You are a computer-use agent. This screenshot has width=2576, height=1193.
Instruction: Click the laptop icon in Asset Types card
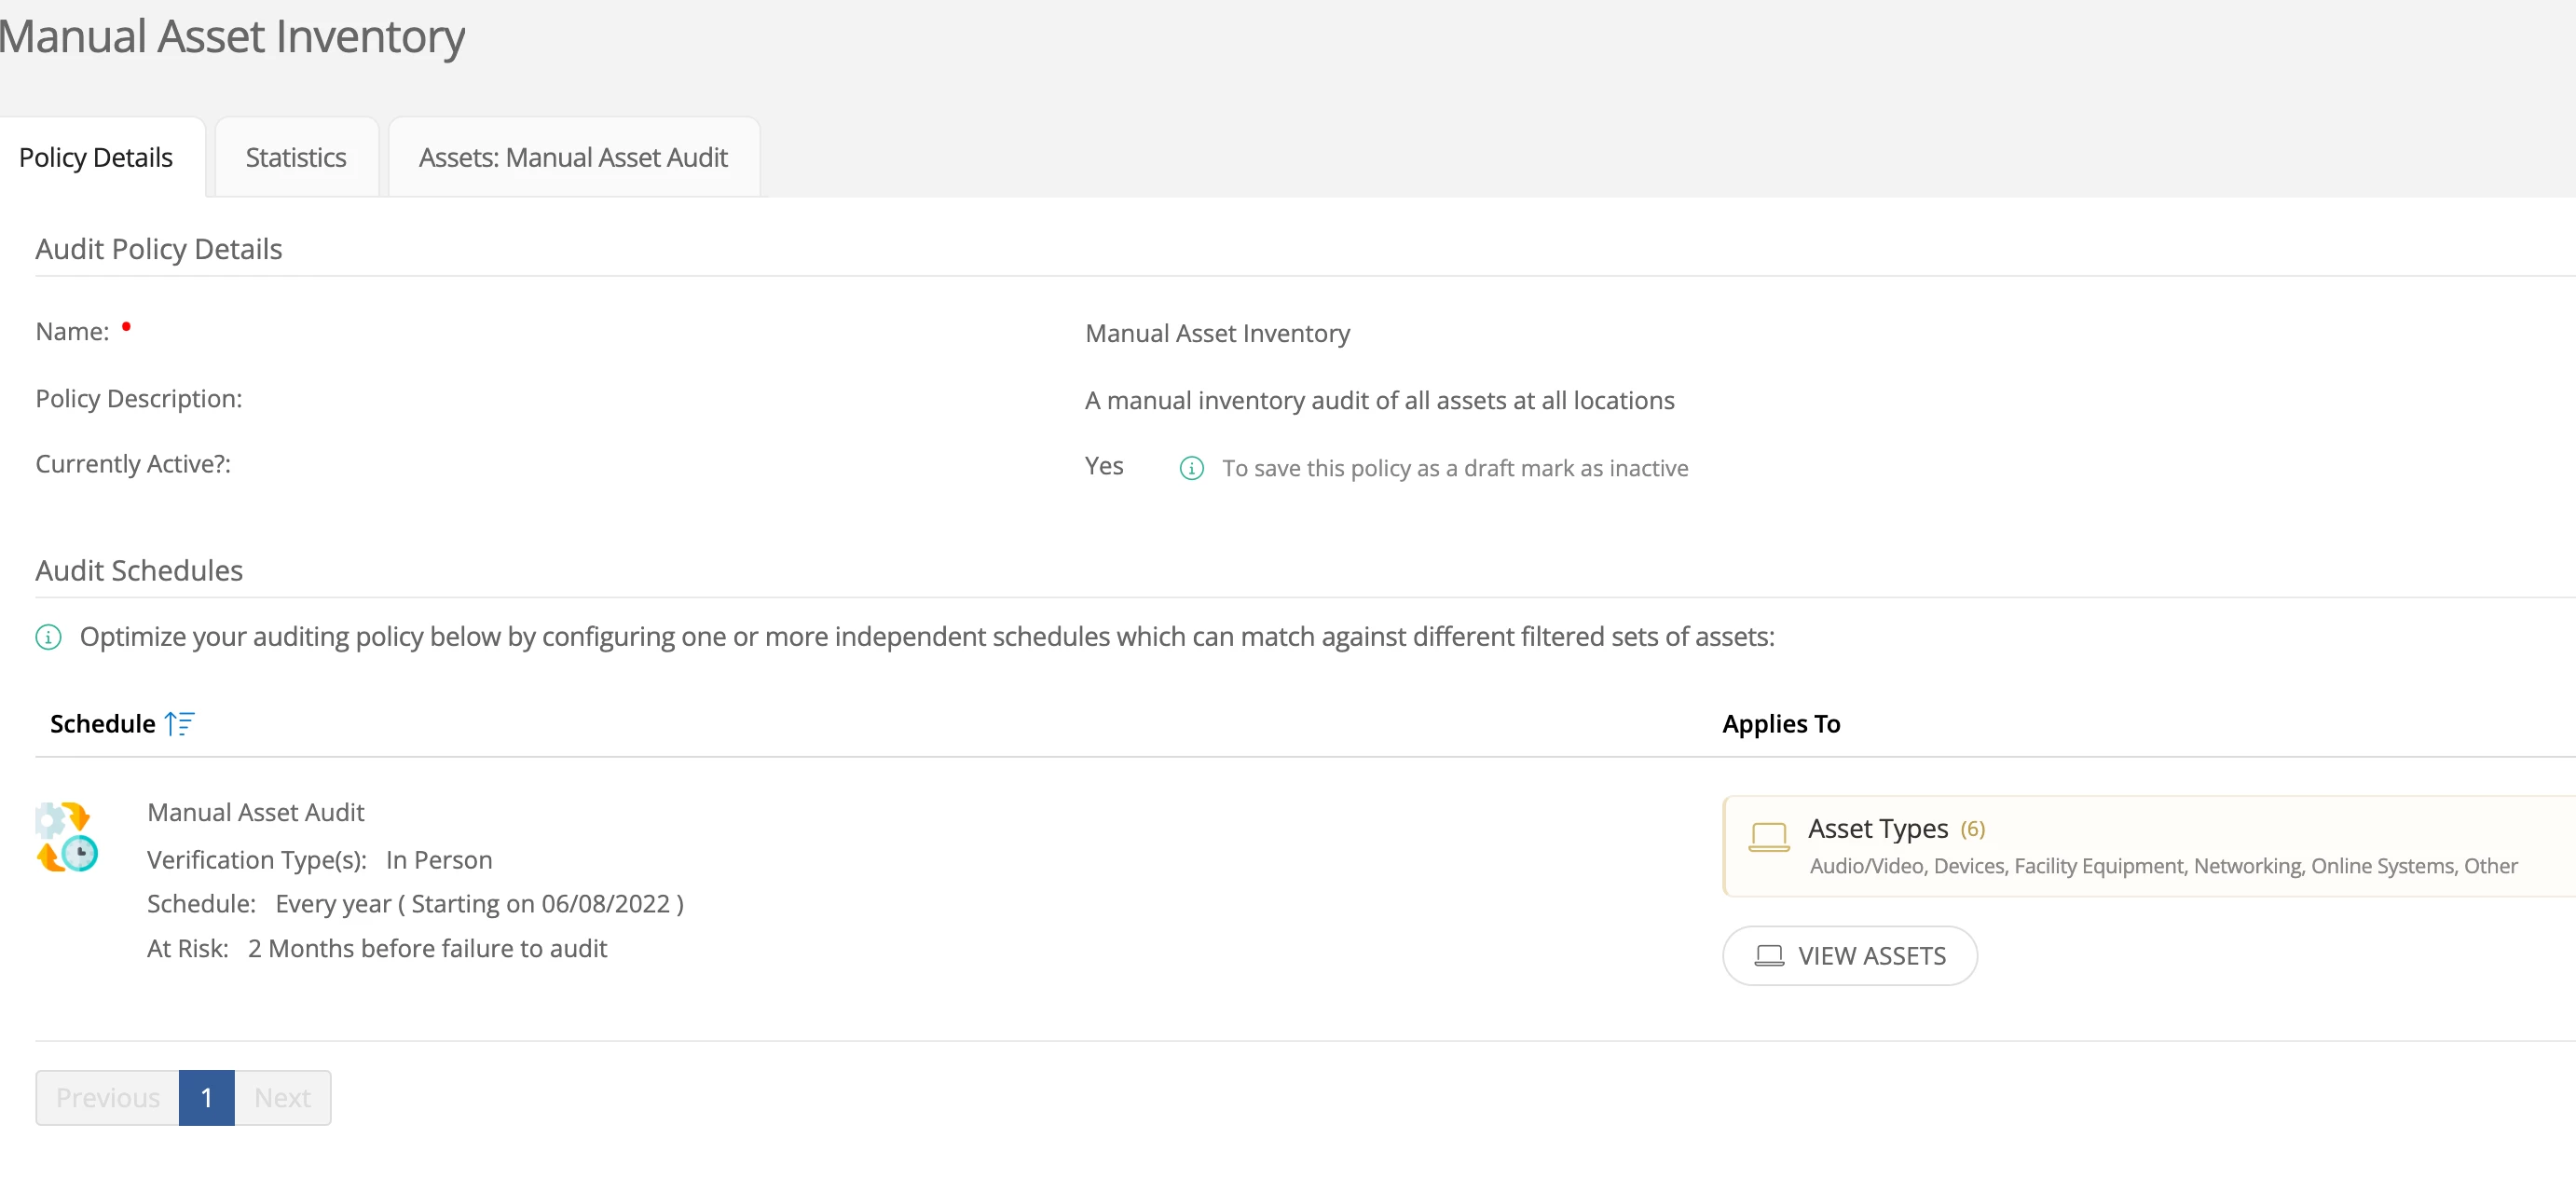[x=1768, y=836]
